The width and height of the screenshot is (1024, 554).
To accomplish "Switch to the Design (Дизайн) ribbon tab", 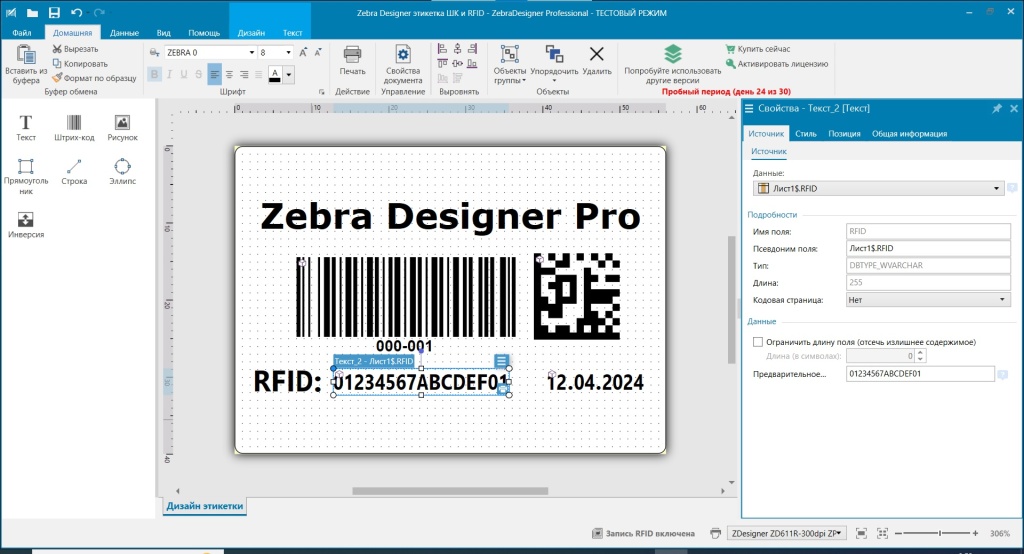I will [251, 33].
